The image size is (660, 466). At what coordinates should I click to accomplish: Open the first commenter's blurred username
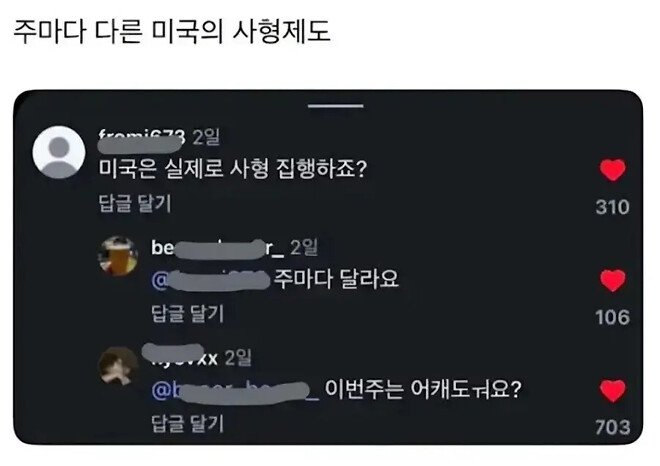(x=141, y=140)
